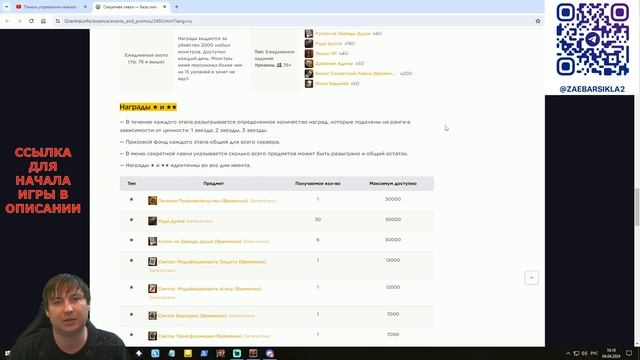Click the quantity 30 in Руда row
The height and width of the screenshot is (360, 640).
(x=318, y=220)
